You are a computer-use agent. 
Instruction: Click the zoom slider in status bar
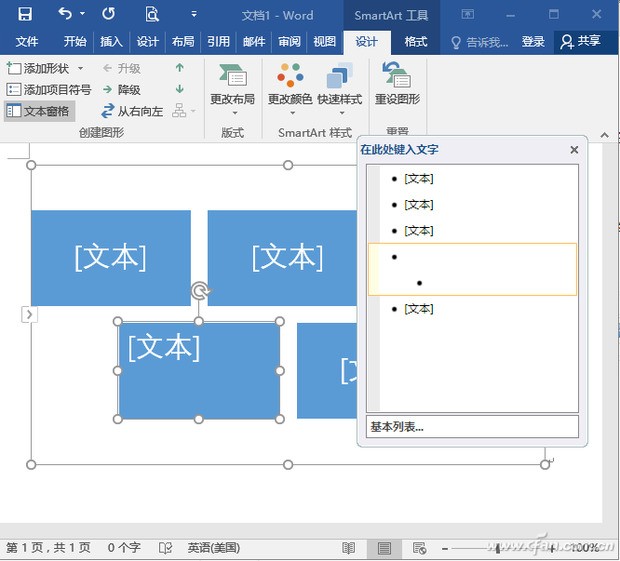coord(498,548)
